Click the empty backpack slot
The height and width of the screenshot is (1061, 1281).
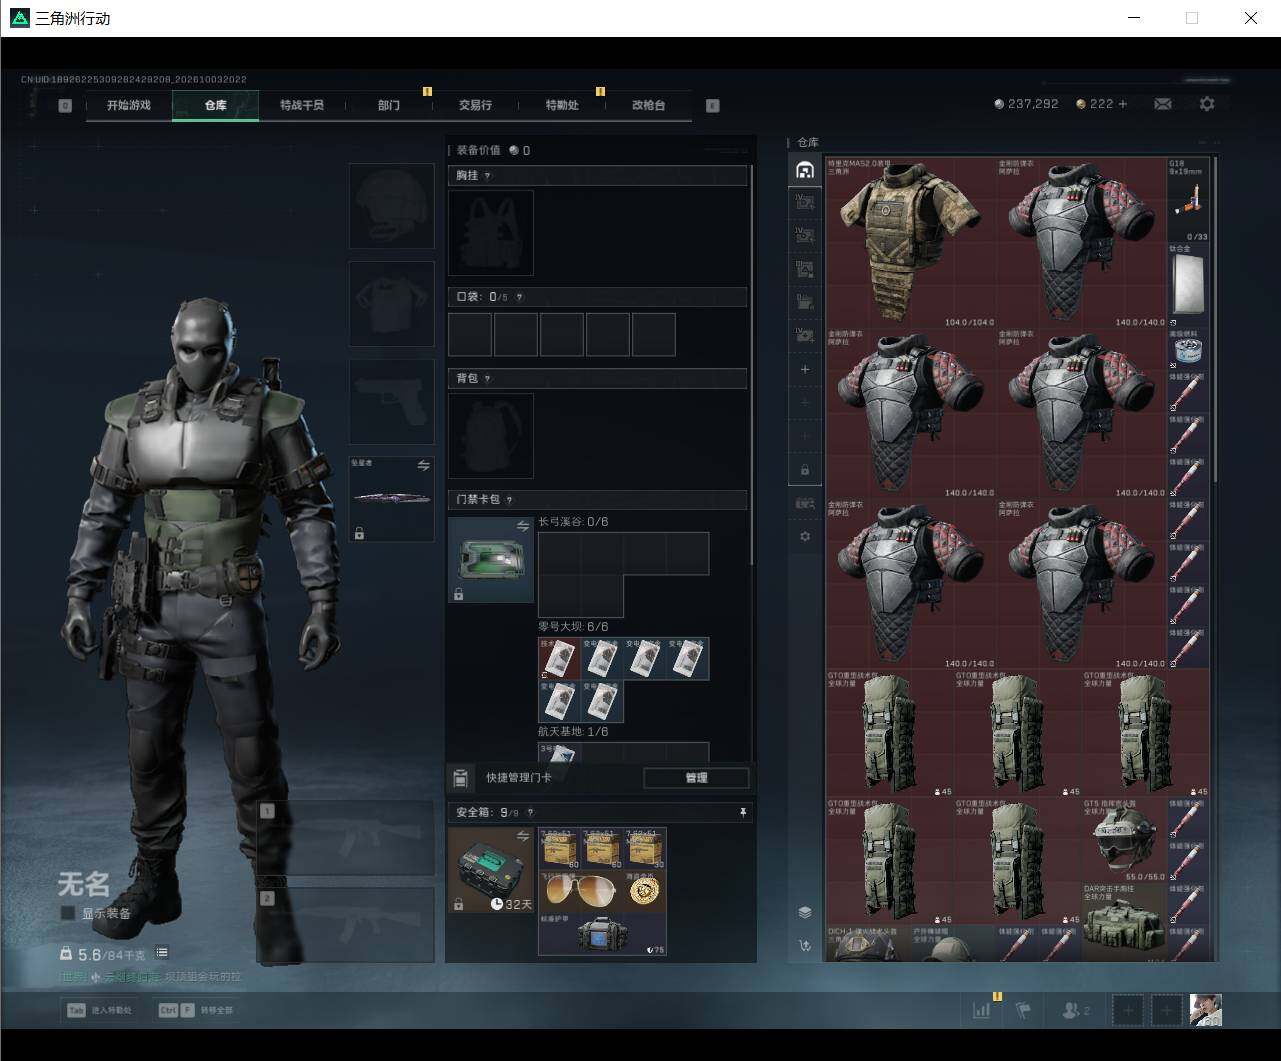point(490,436)
